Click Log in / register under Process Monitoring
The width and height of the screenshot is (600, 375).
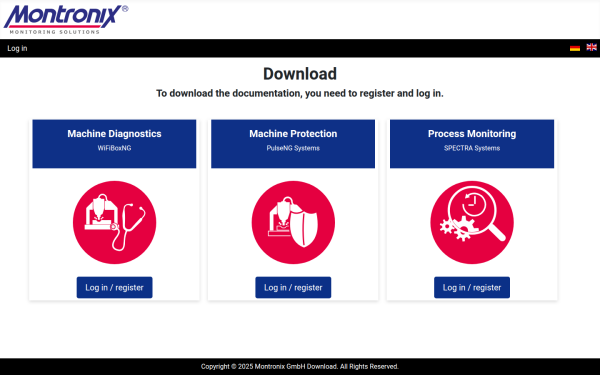(472, 287)
